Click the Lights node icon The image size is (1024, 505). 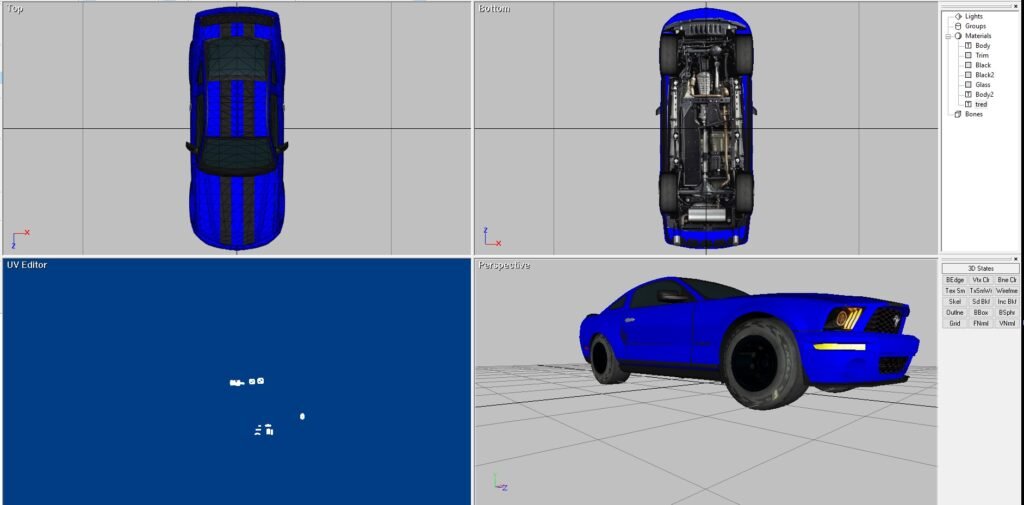click(958, 16)
